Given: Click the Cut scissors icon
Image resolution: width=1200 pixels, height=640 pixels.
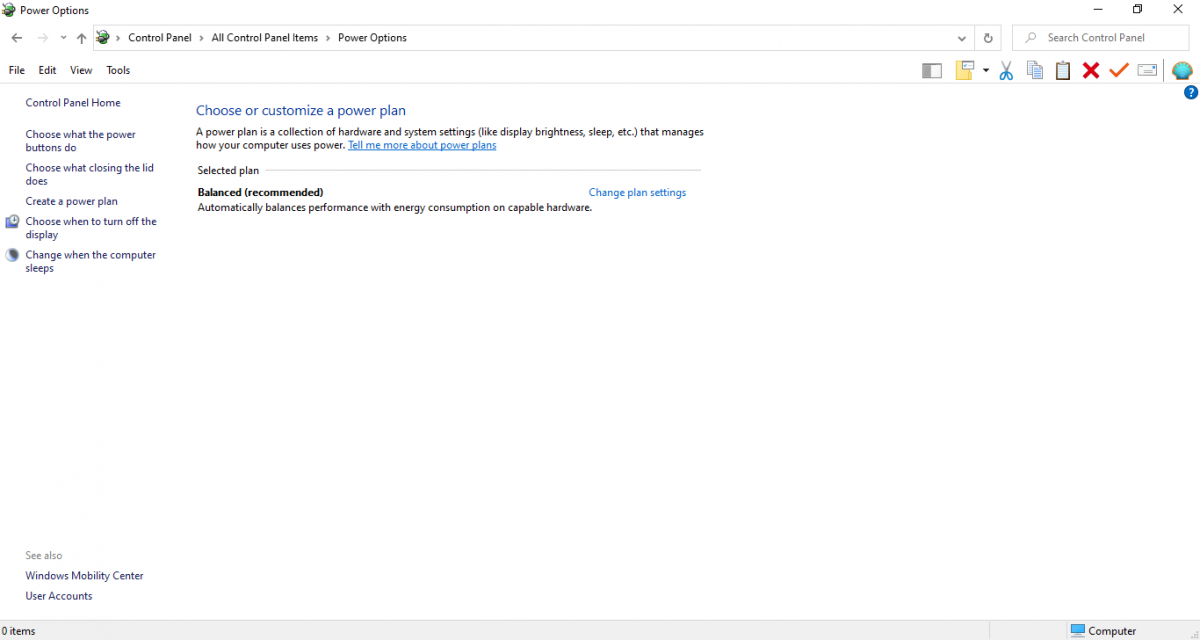Looking at the screenshot, I should pos(1006,71).
